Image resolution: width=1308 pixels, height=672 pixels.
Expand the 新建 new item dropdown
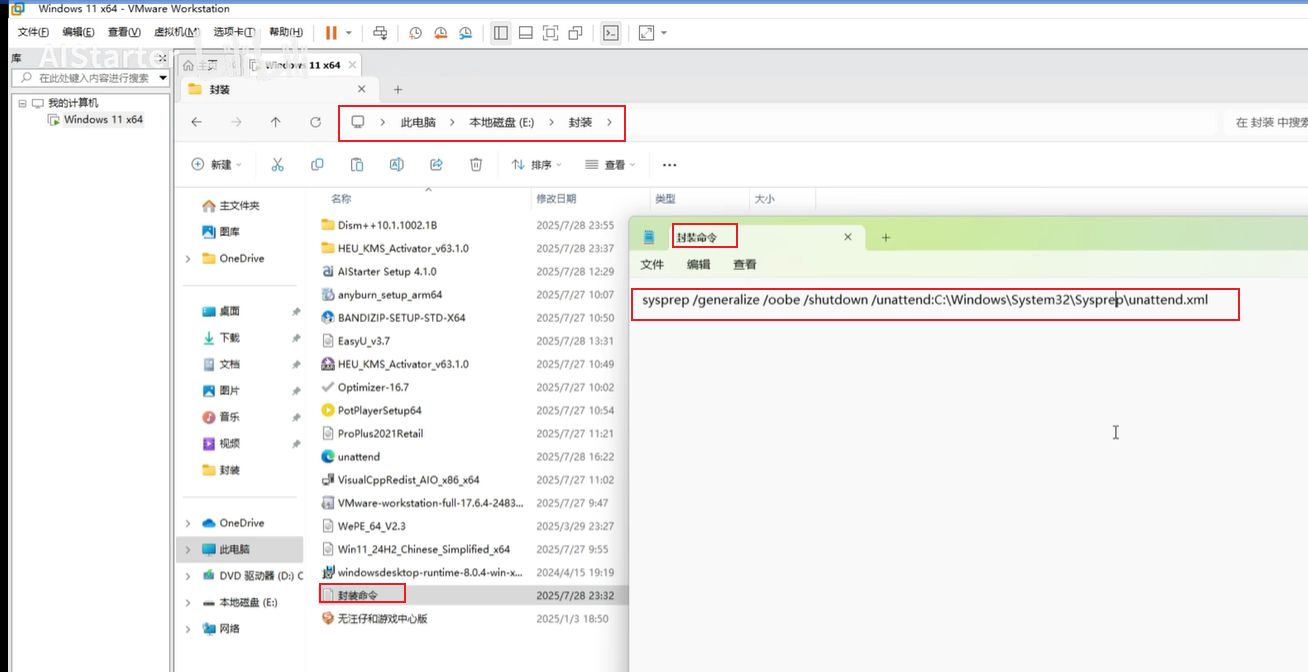[x=213, y=164]
